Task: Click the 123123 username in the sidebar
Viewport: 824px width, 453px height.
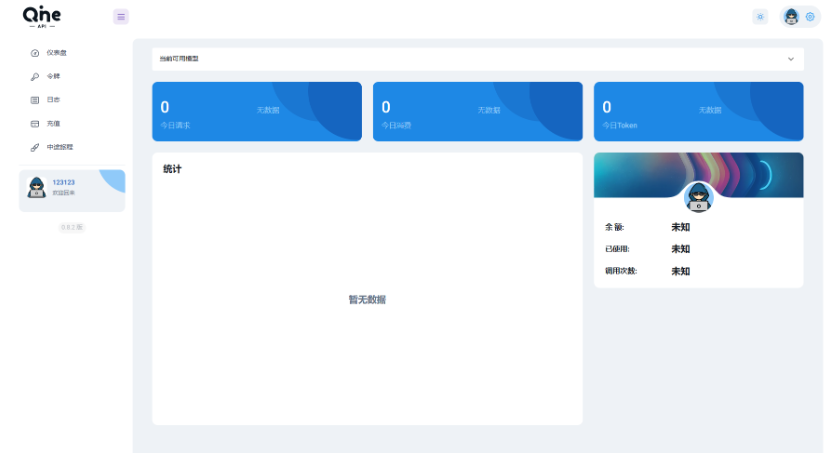Action: 64,182
